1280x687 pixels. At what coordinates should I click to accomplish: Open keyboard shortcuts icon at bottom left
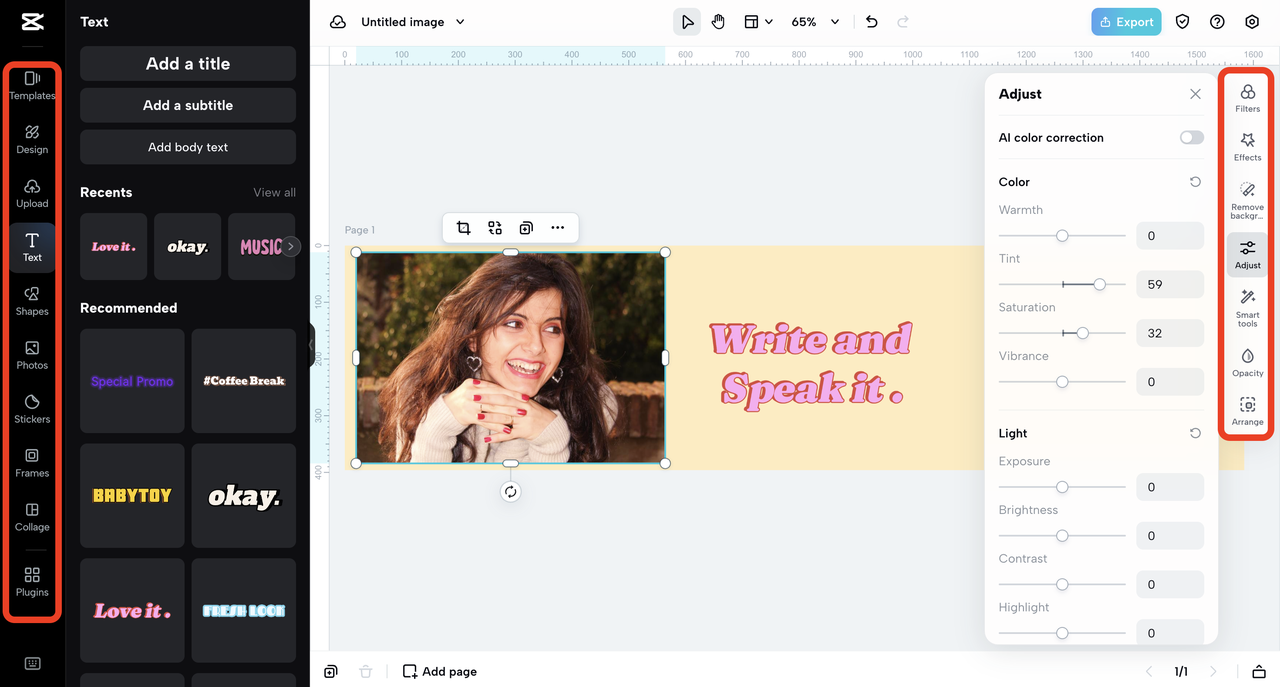(x=32, y=663)
